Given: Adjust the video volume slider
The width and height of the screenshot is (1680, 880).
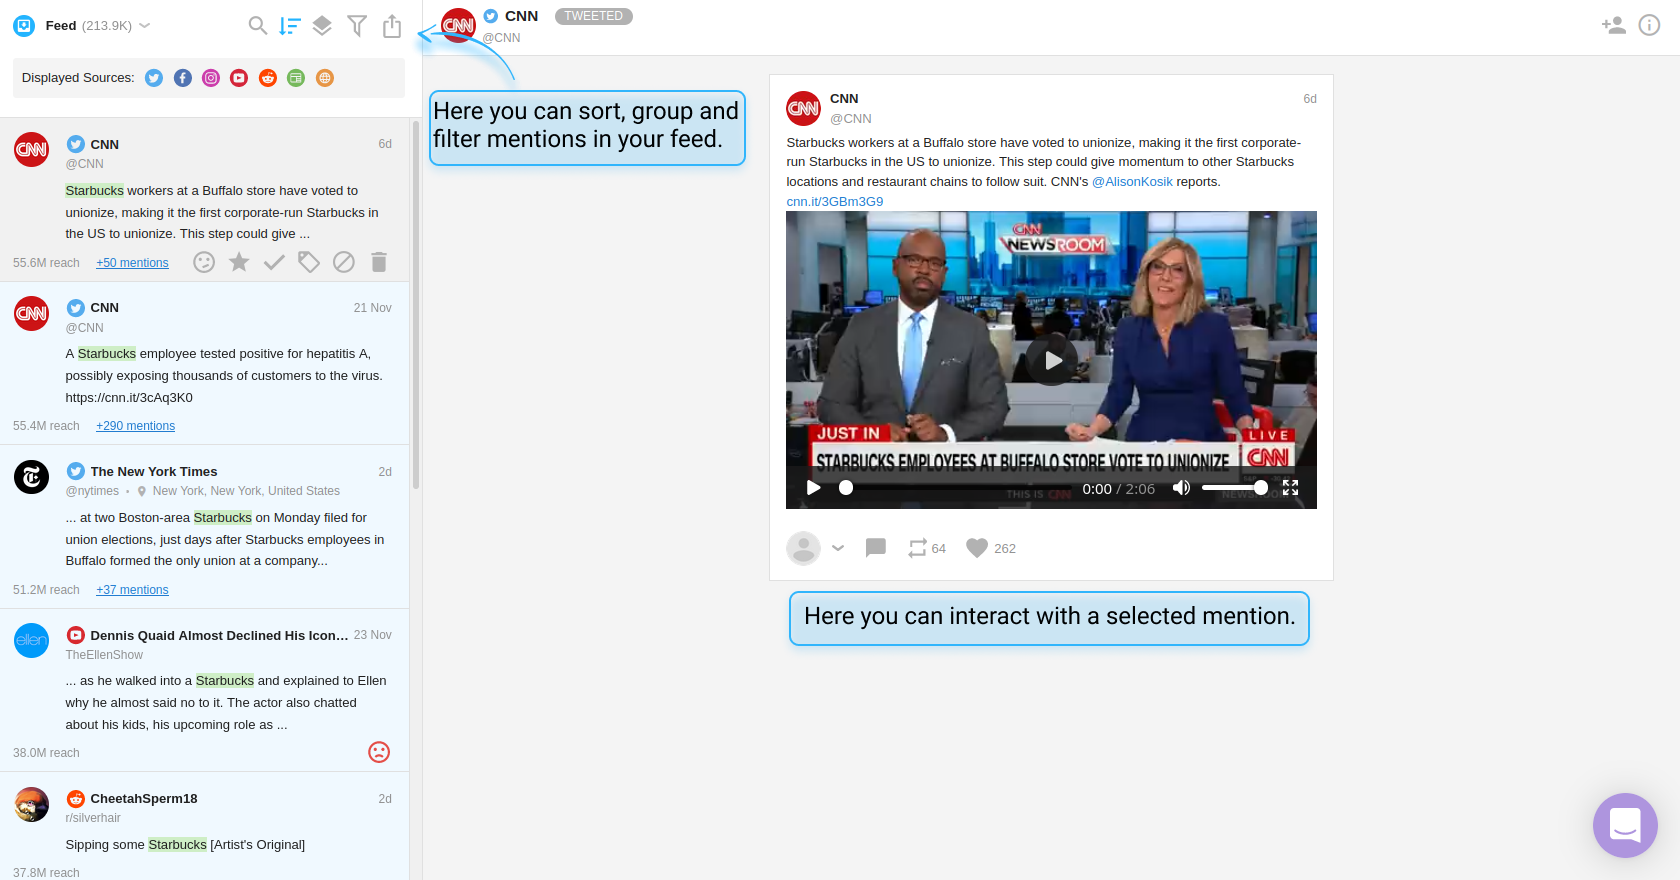Looking at the screenshot, I should 1235,488.
